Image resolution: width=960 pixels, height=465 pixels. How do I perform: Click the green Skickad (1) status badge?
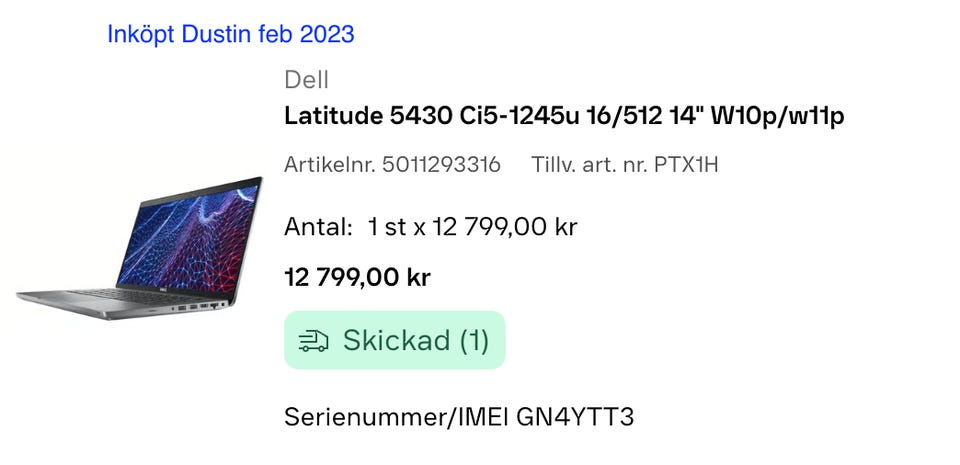coord(395,340)
